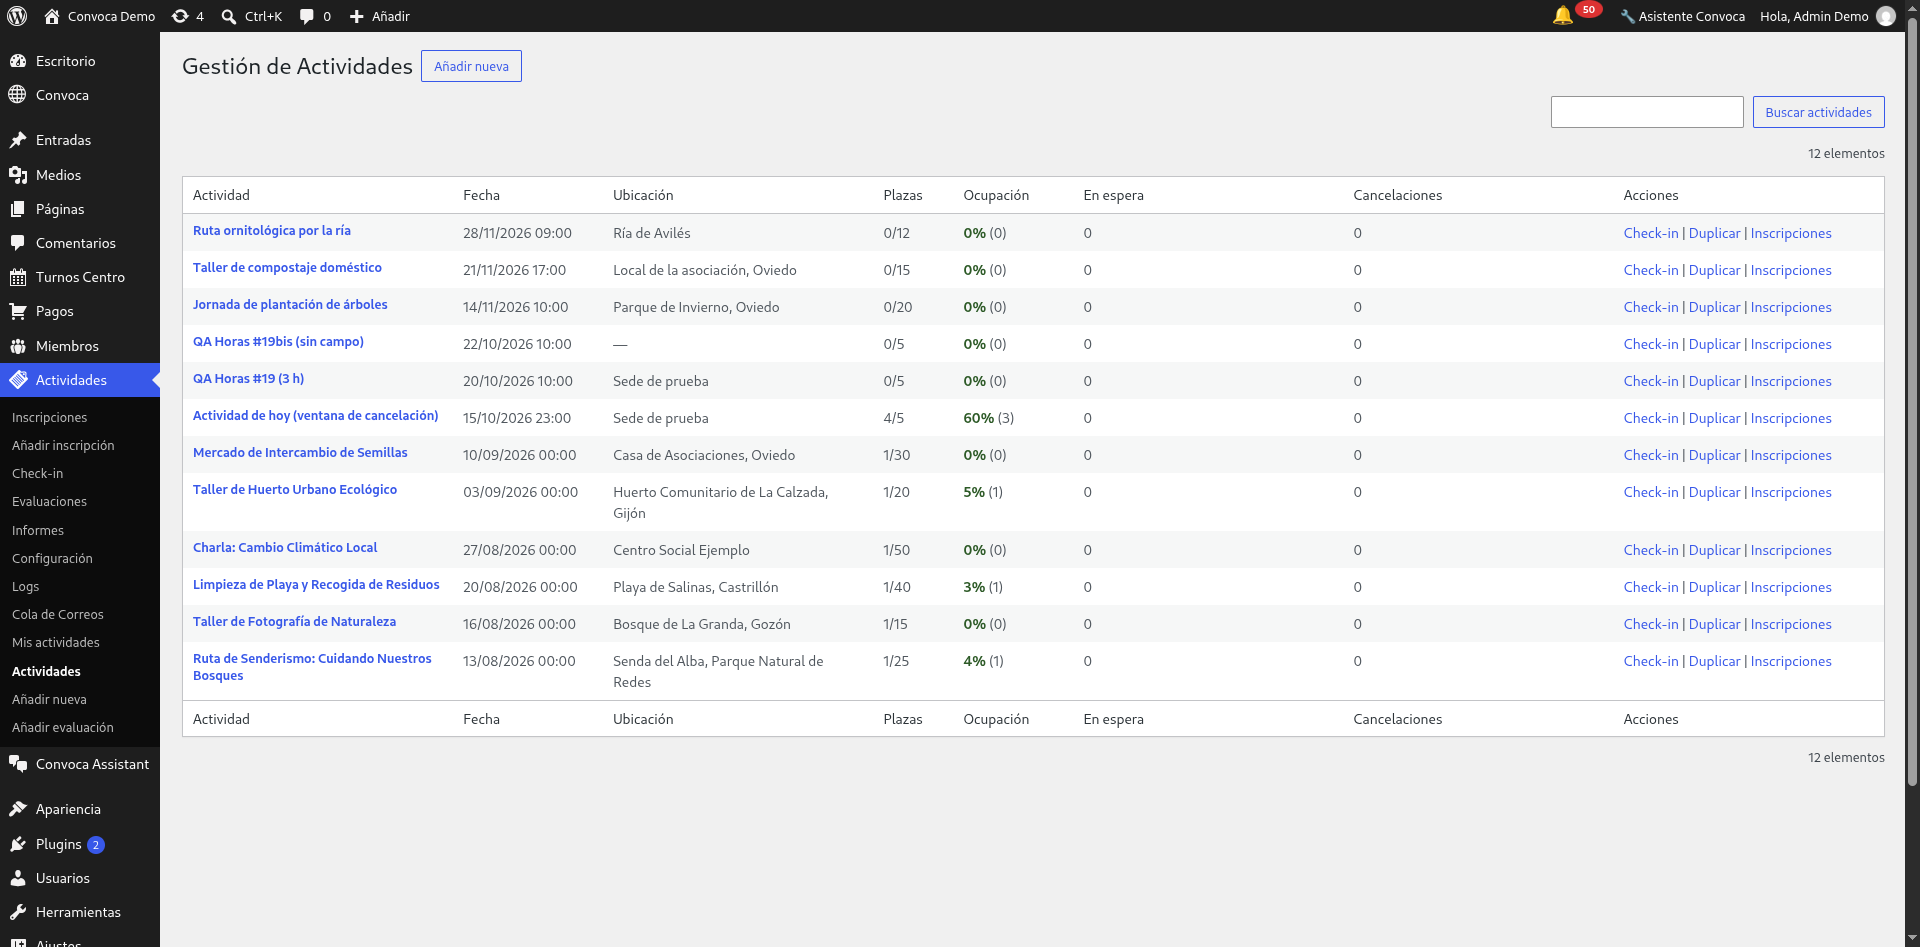The width and height of the screenshot is (1920, 947).
Task: Open Asistente Convoca wrench tool
Action: (x=1683, y=16)
